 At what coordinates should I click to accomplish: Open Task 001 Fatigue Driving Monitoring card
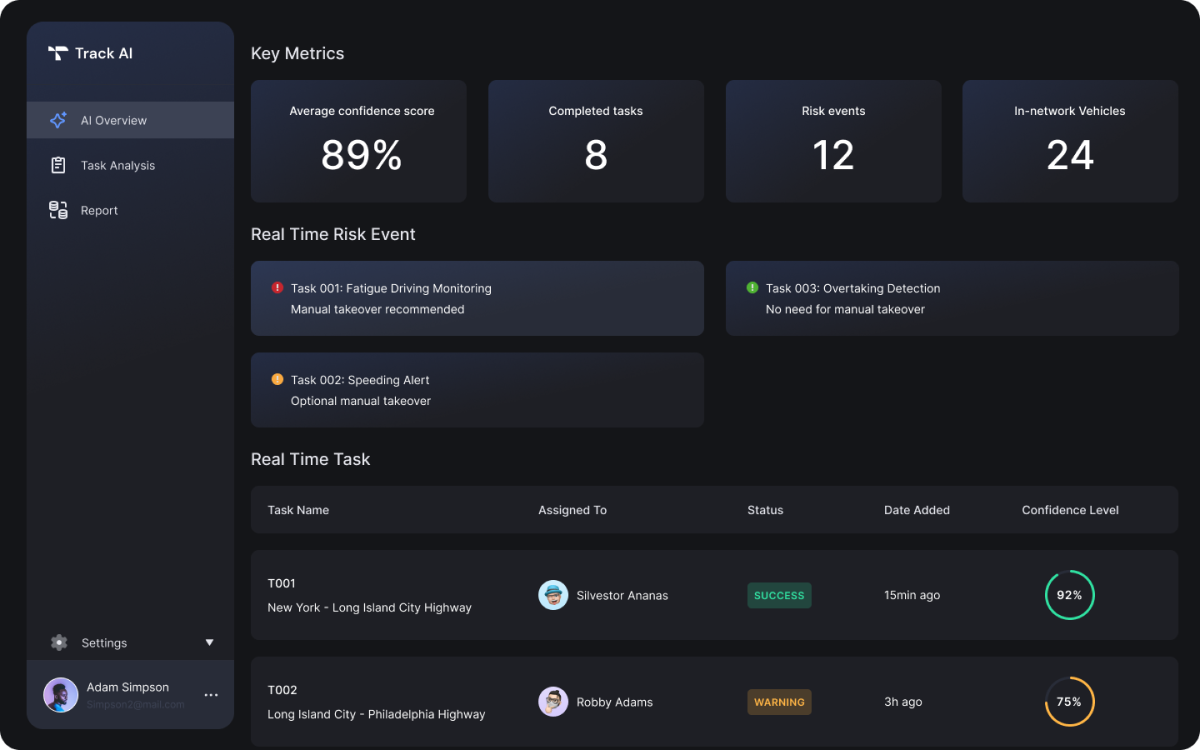pyautogui.click(x=477, y=298)
